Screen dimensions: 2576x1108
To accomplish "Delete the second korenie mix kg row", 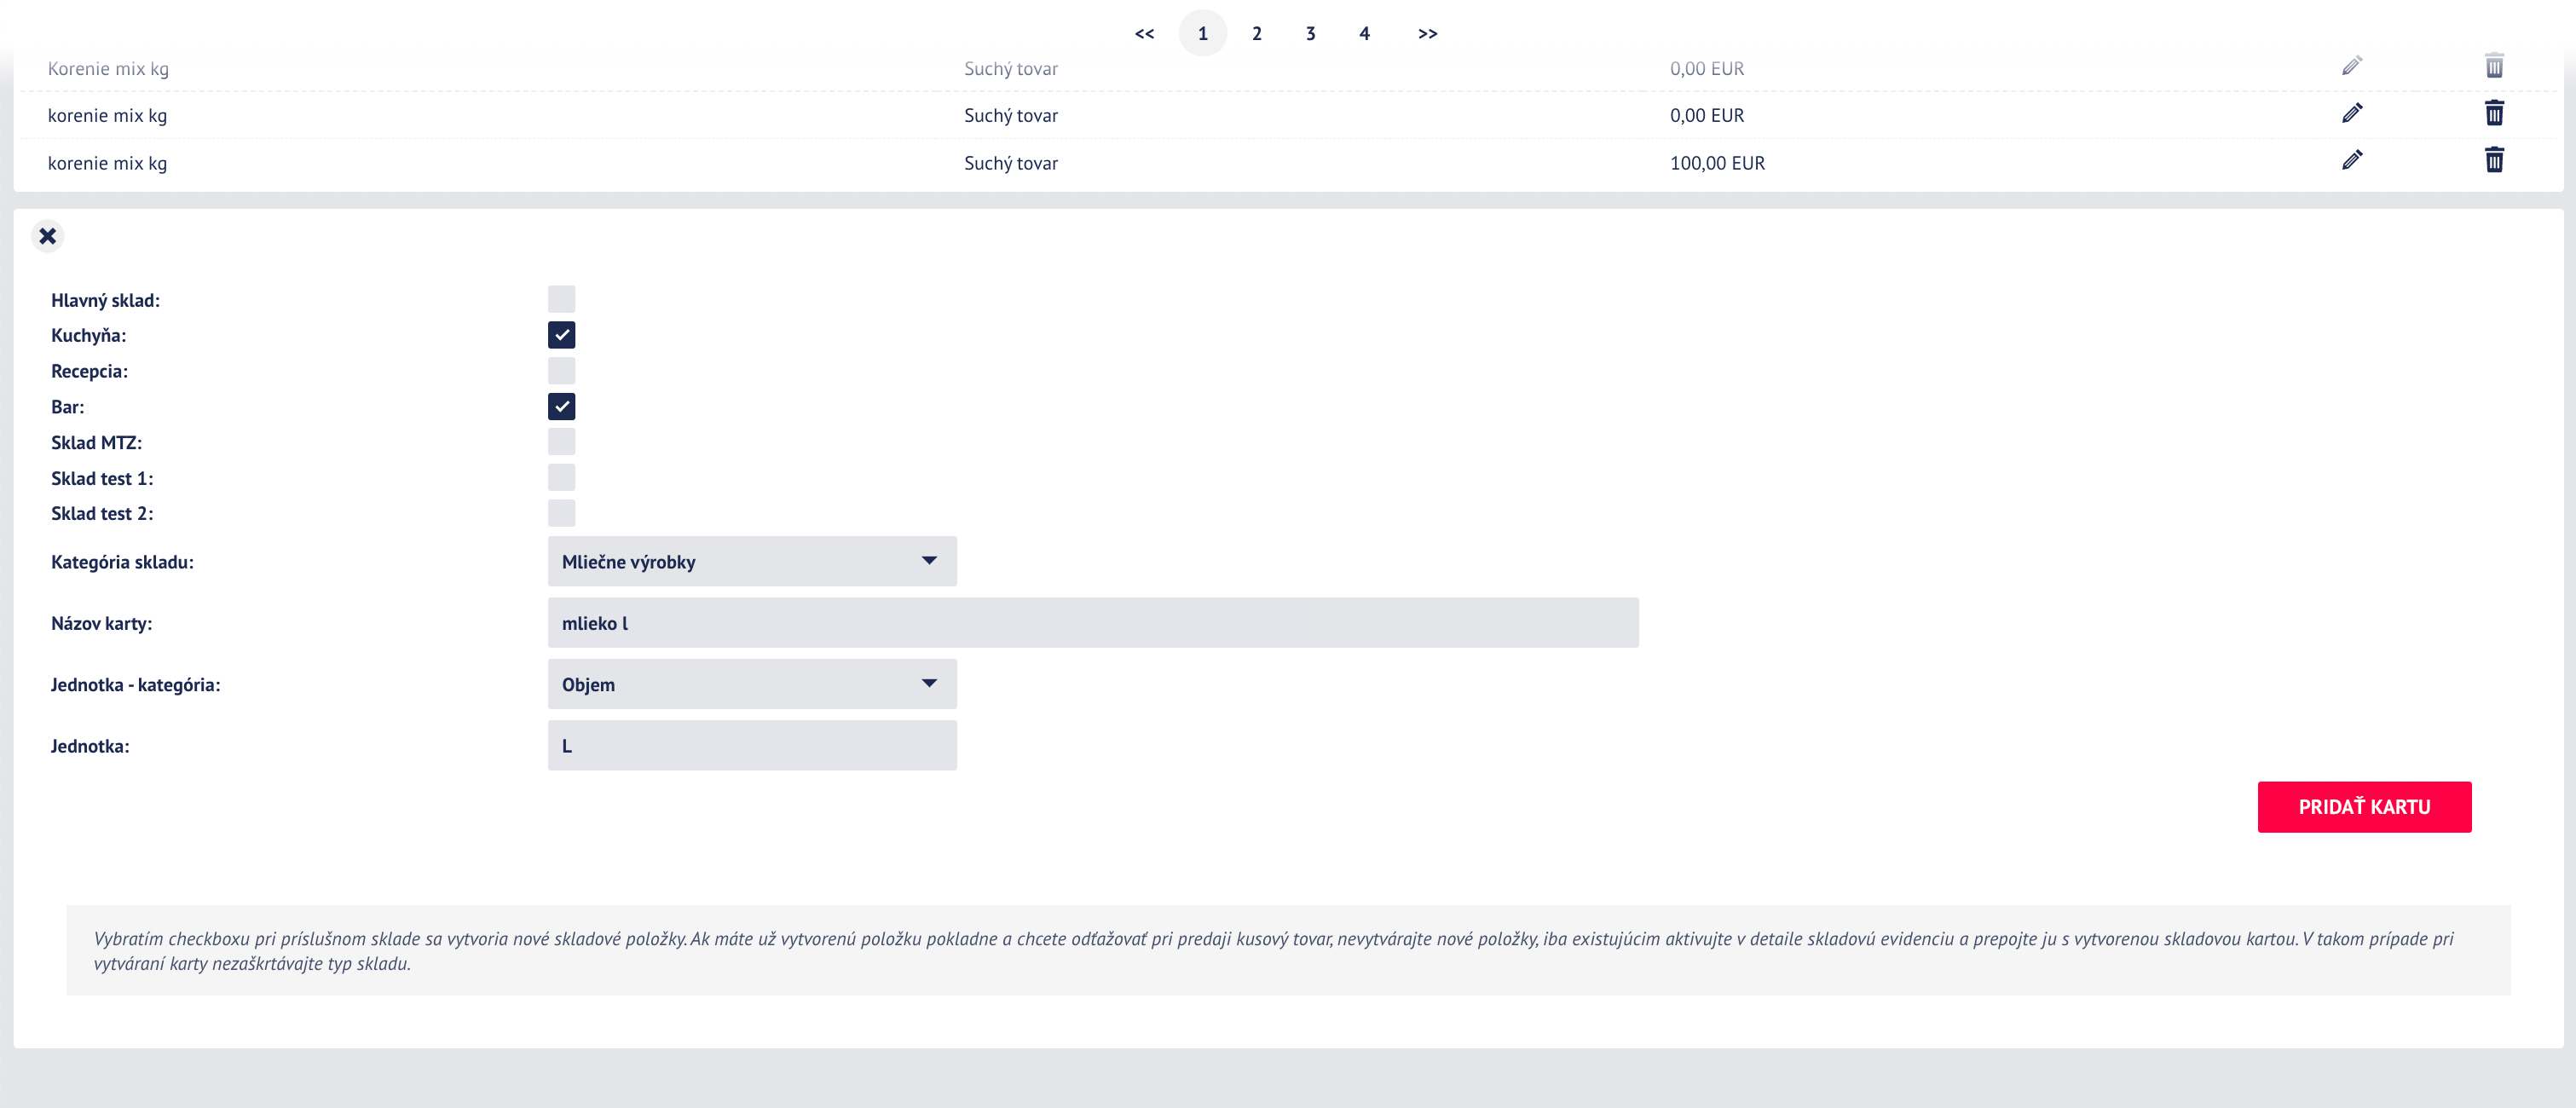I will 2494,113.
